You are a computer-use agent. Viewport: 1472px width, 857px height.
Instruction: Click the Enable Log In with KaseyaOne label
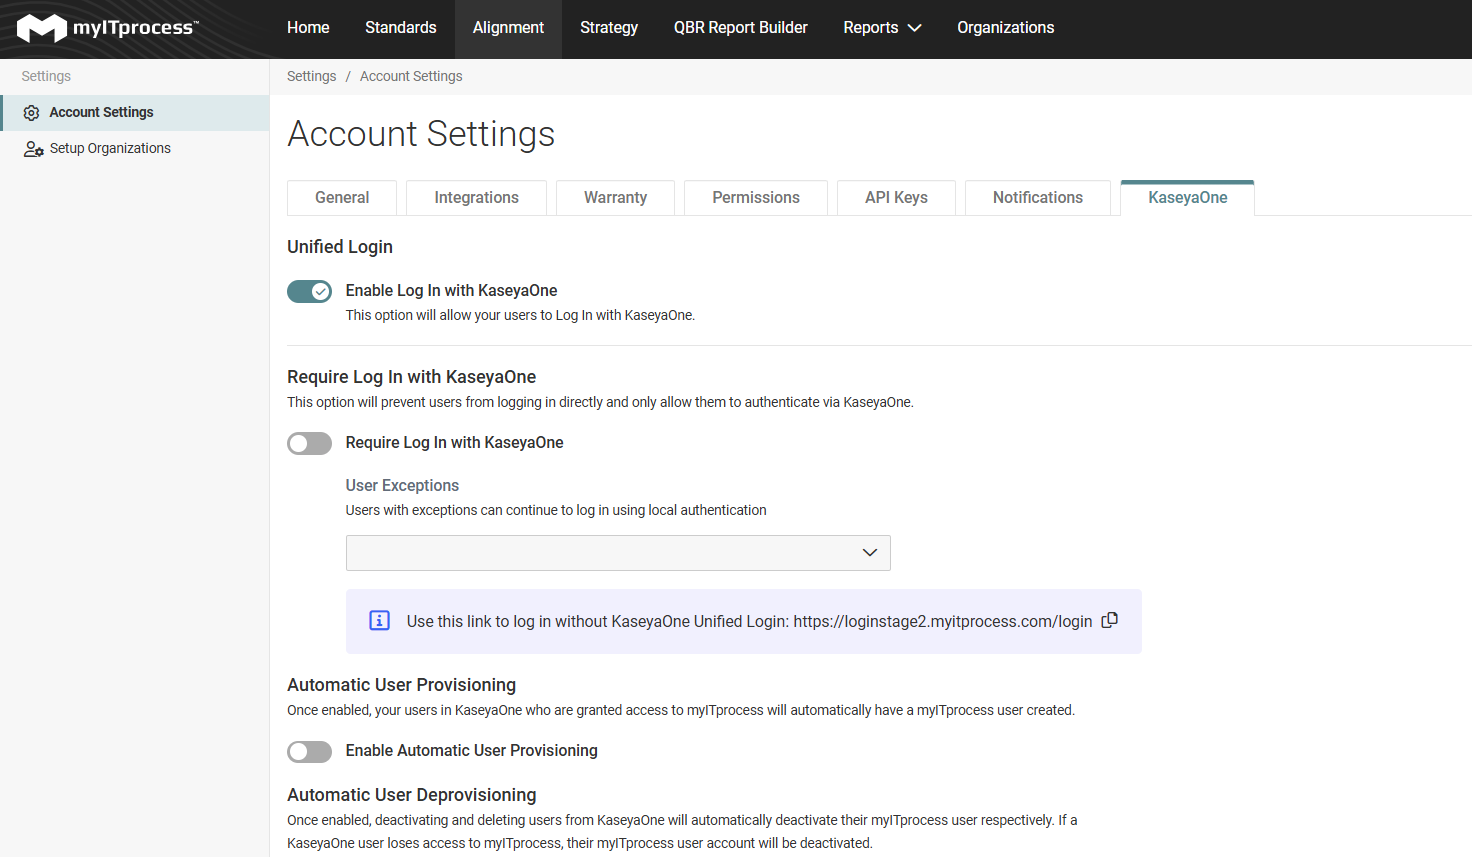[452, 291]
